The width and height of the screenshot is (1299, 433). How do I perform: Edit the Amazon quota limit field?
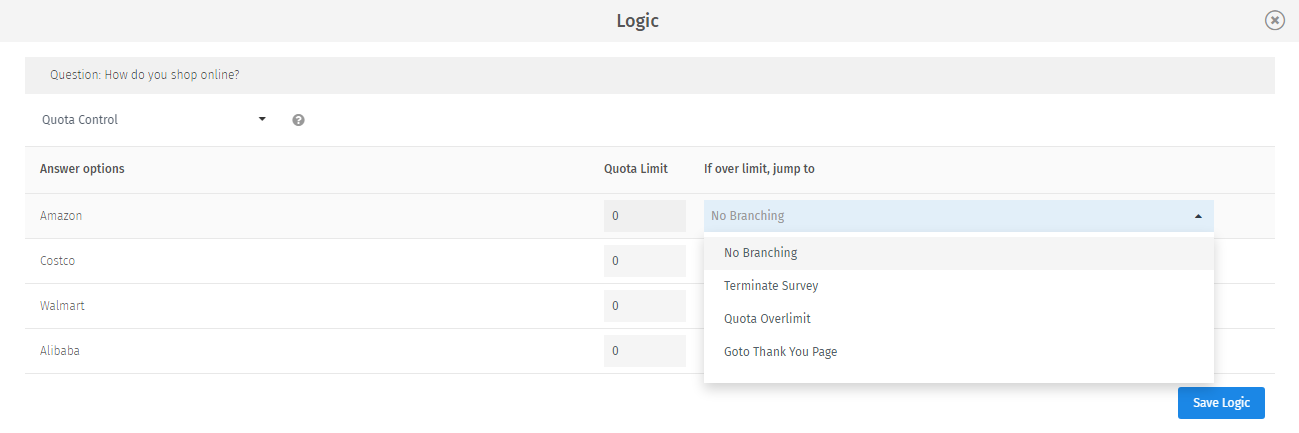coord(644,216)
